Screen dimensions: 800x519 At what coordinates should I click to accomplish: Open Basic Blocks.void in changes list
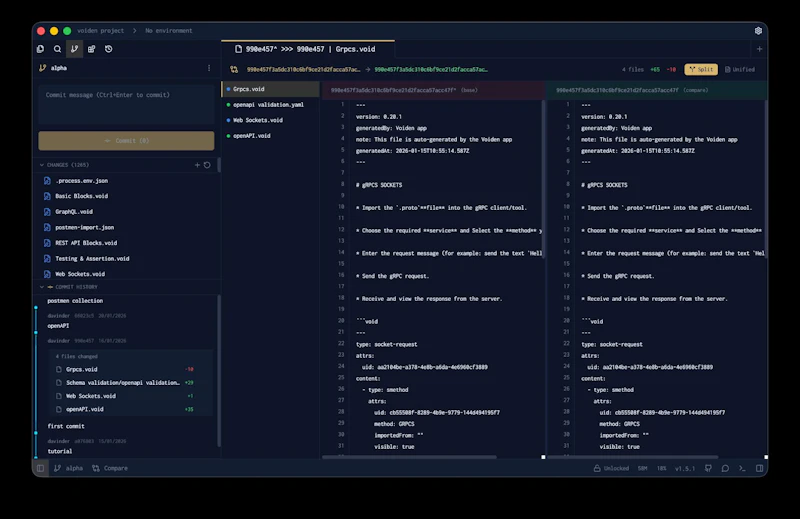click(x=82, y=196)
